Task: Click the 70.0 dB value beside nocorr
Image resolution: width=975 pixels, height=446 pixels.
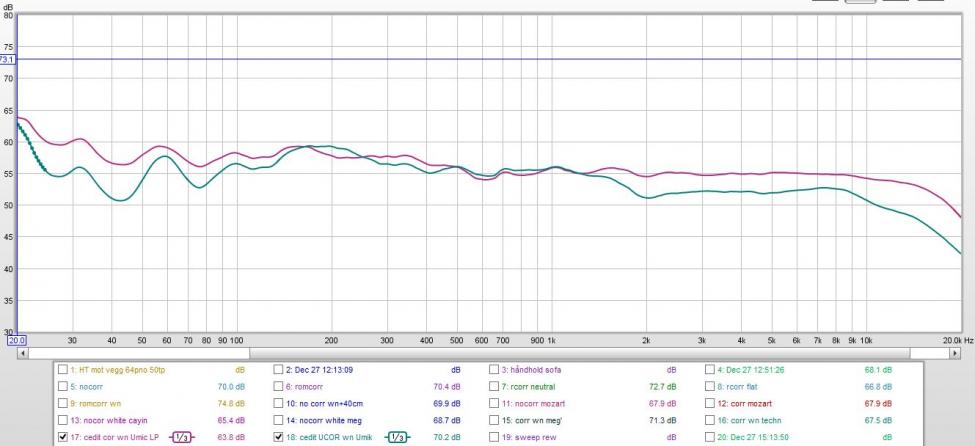Action: click(232, 386)
